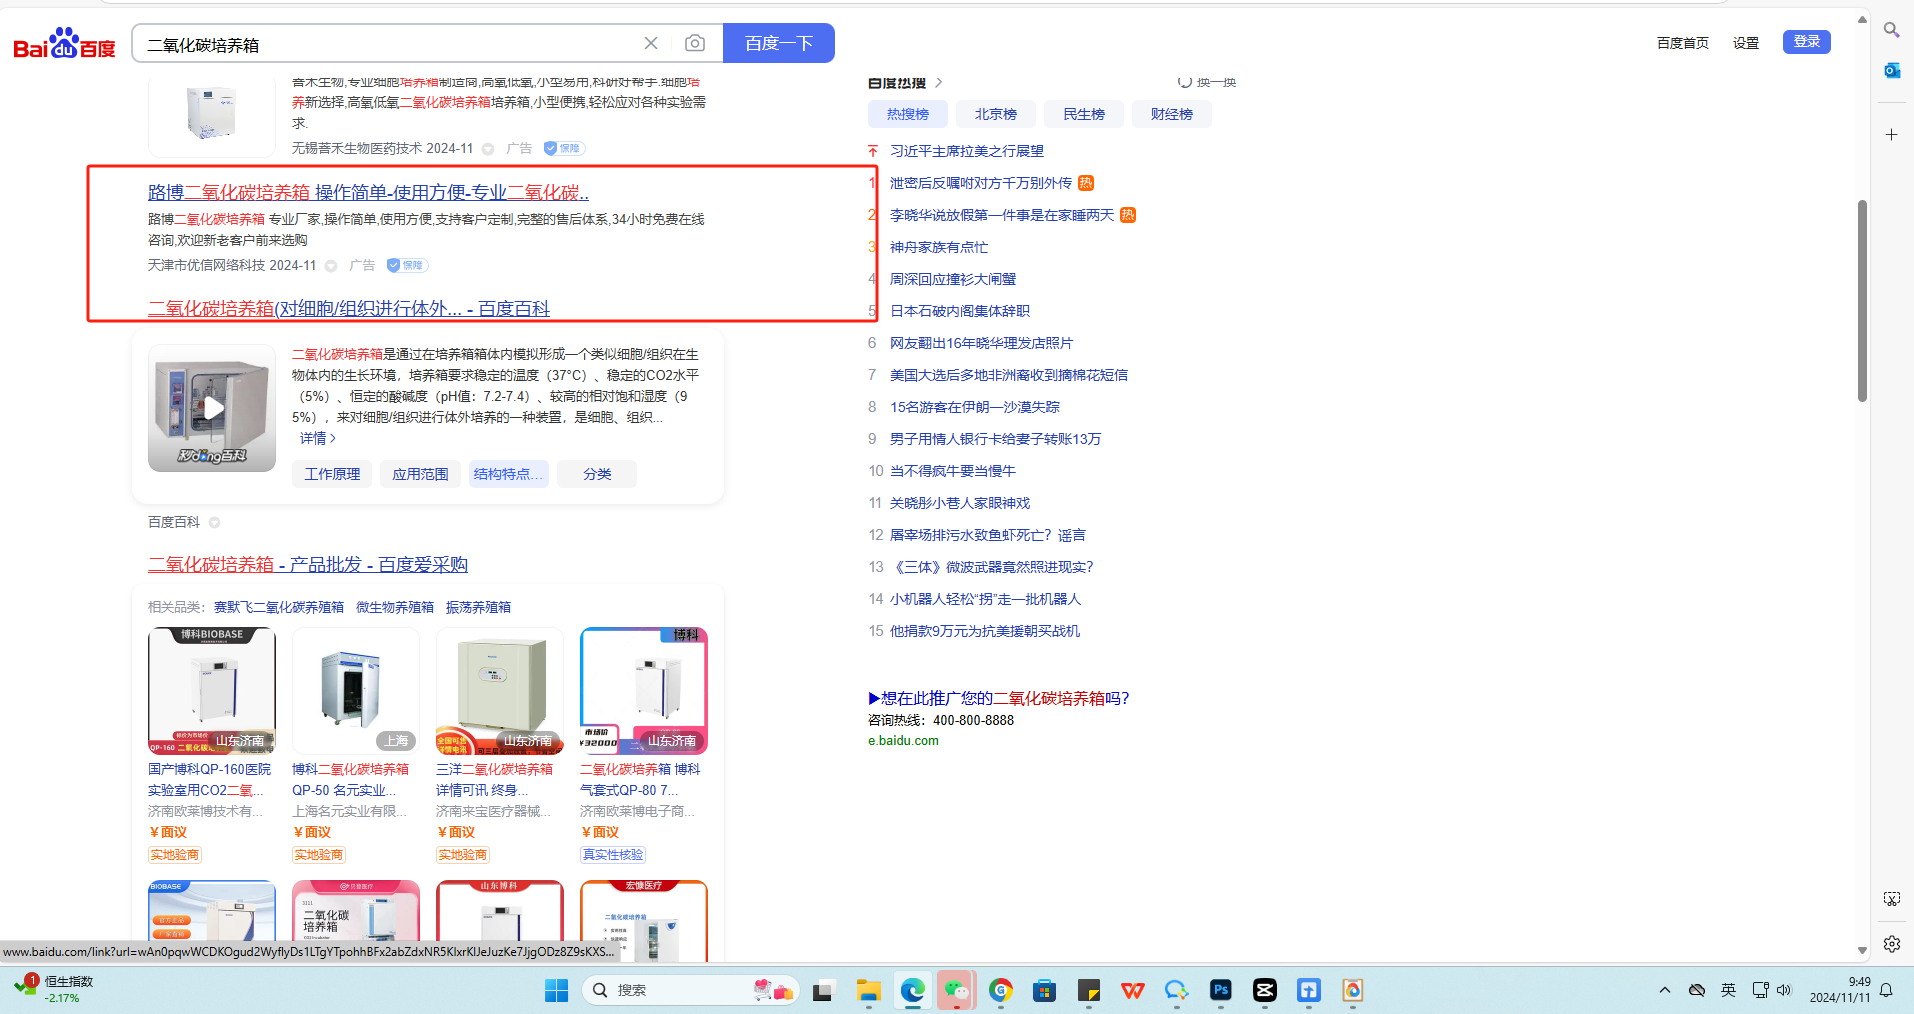1914x1014 pixels.
Task: Switch to Microsoft Edge on the taskbar
Action: click(912, 990)
